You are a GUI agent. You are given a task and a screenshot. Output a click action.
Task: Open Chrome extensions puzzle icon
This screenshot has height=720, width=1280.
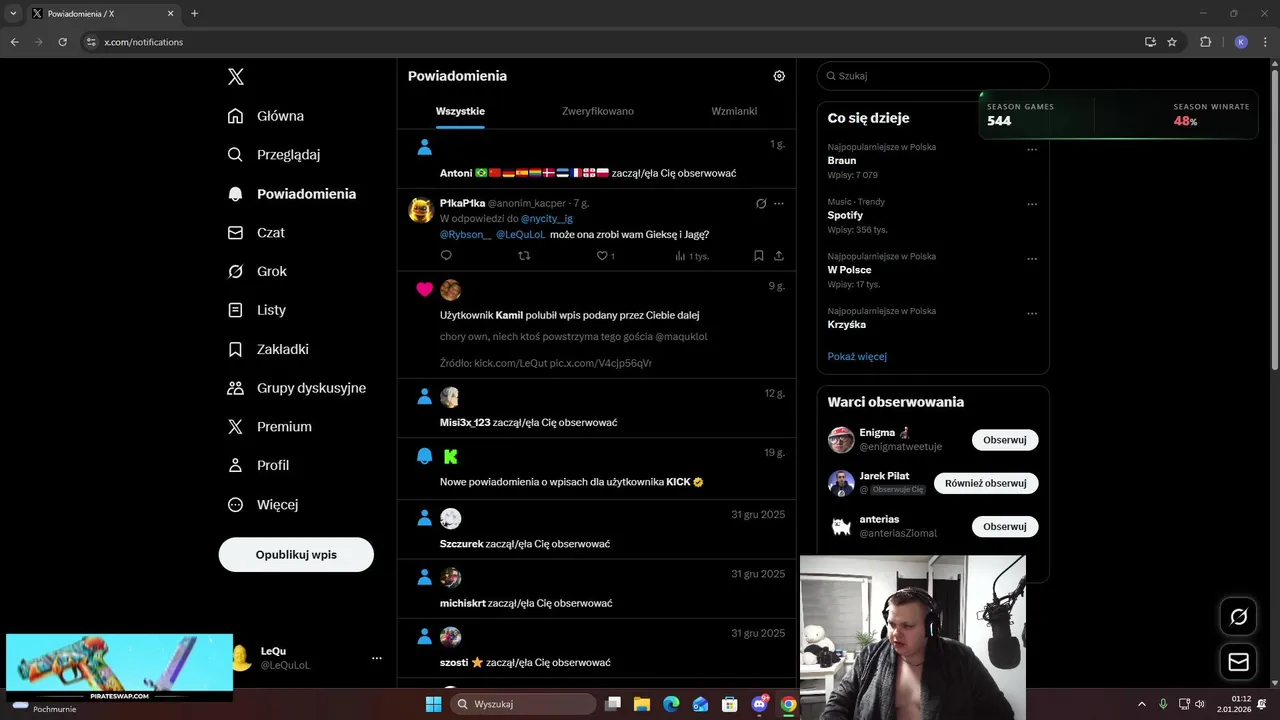pos(1205,42)
